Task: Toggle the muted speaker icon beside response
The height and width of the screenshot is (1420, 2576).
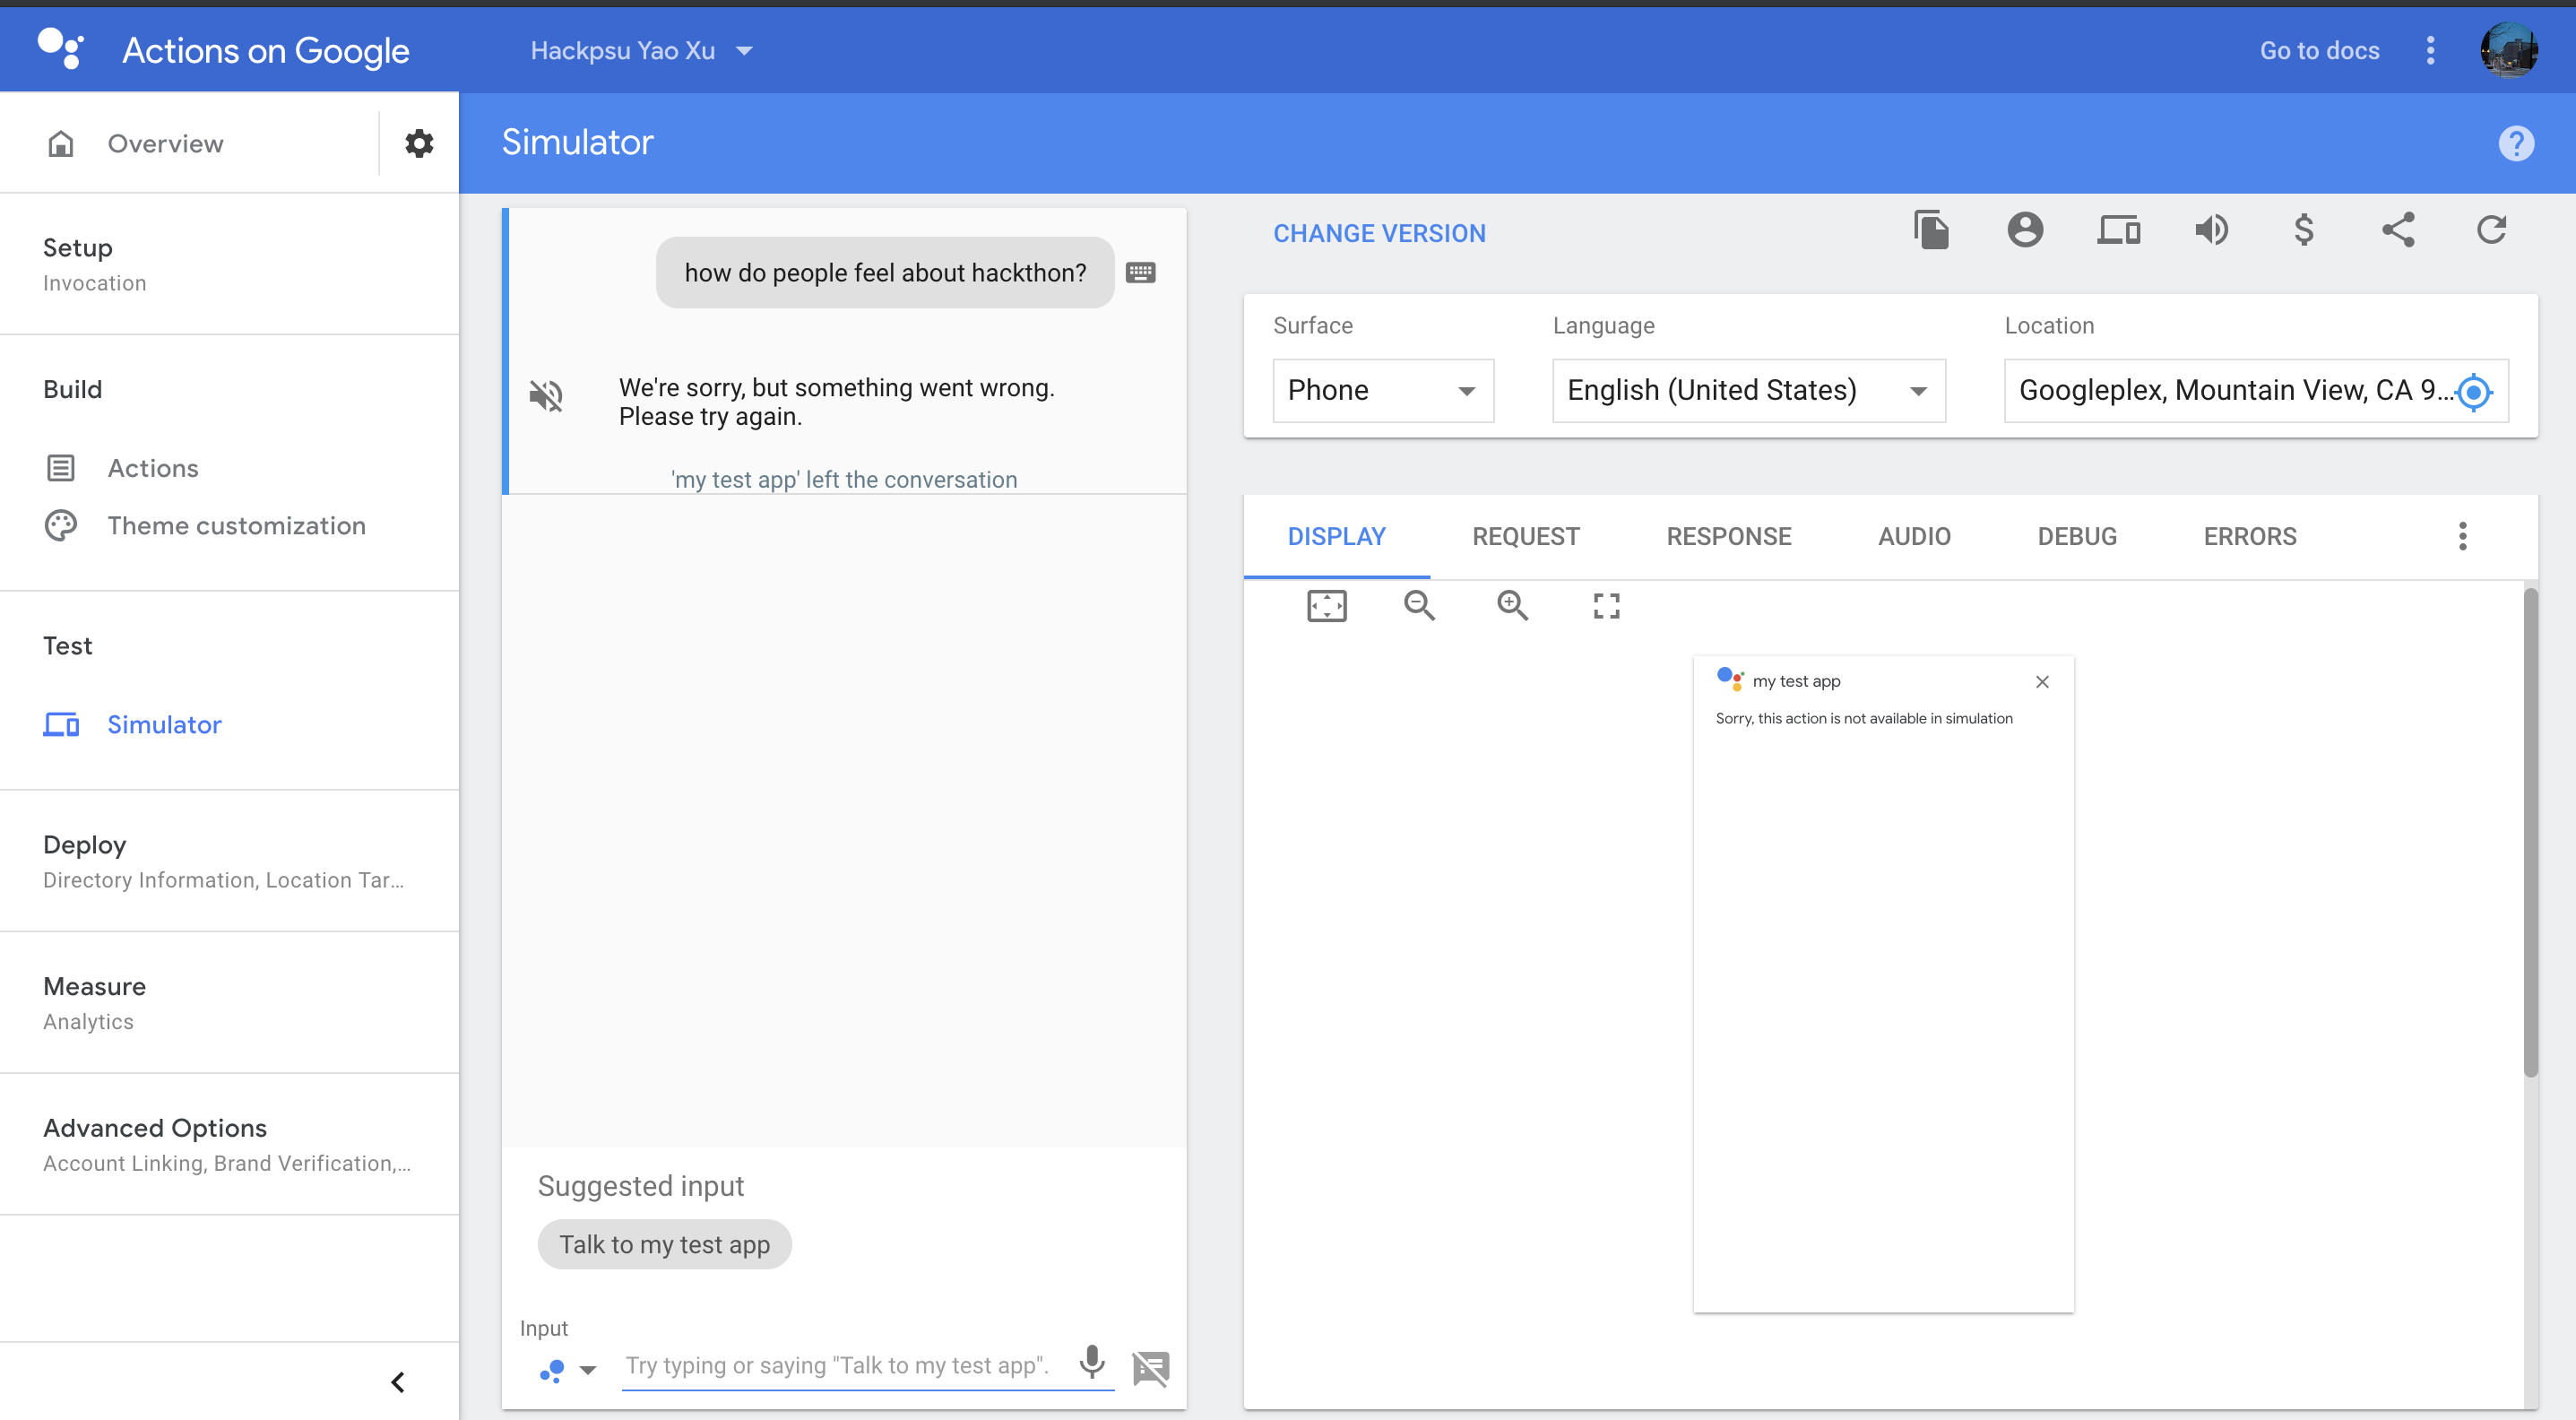Action: tap(546, 396)
